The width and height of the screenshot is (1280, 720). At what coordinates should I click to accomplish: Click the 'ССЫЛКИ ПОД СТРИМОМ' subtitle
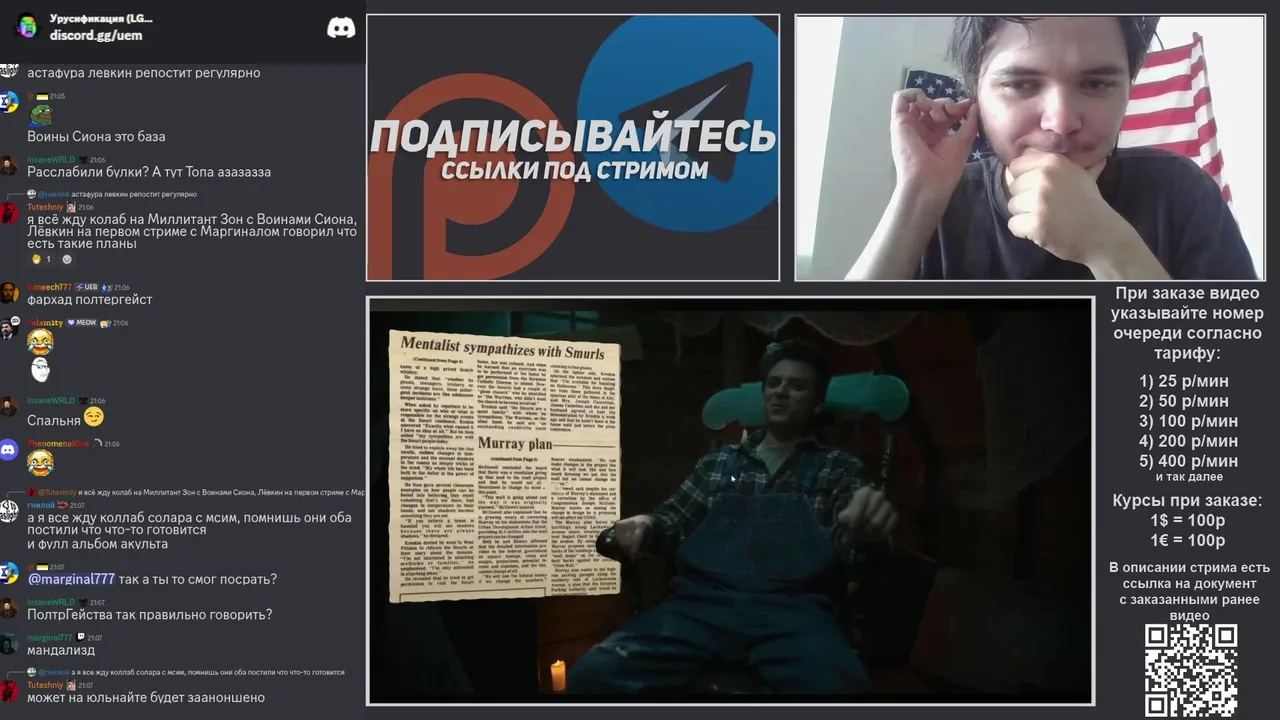pos(575,171)
